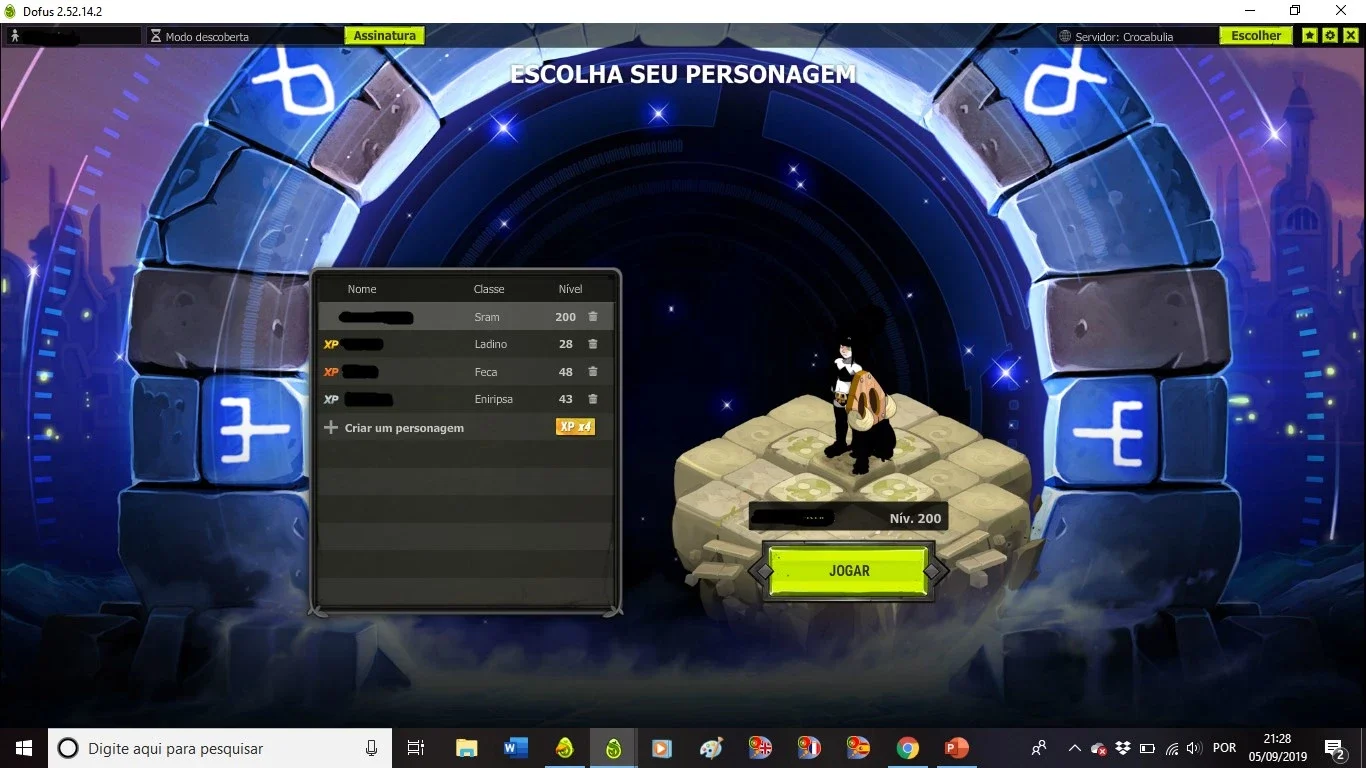Open Google Chrome from taskbar
This screenshot has width=1366, height=768.
(x=907, y=748)
